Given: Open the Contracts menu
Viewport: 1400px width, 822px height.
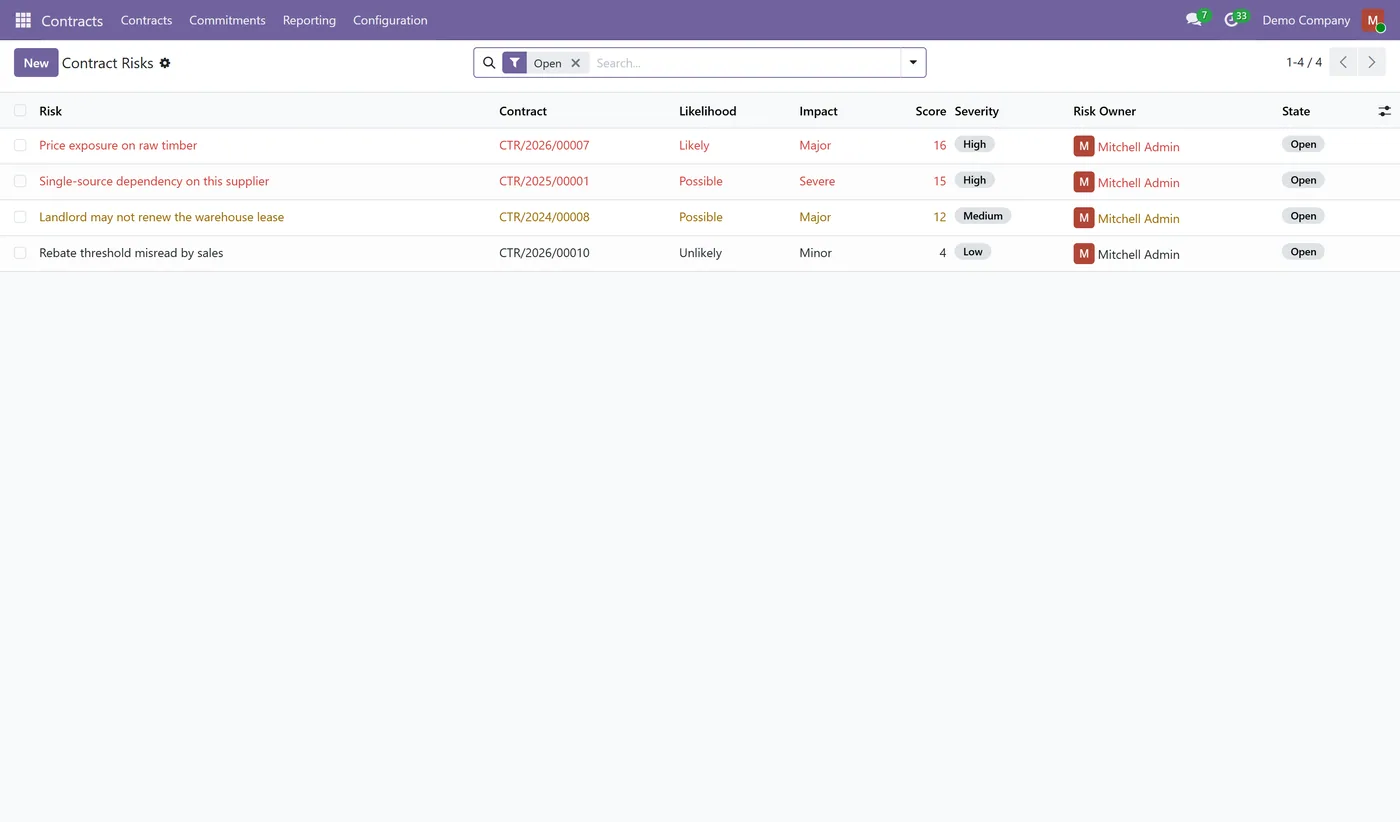Looking at the screenshot, I should pyautogui.click(x=146, y=20).
